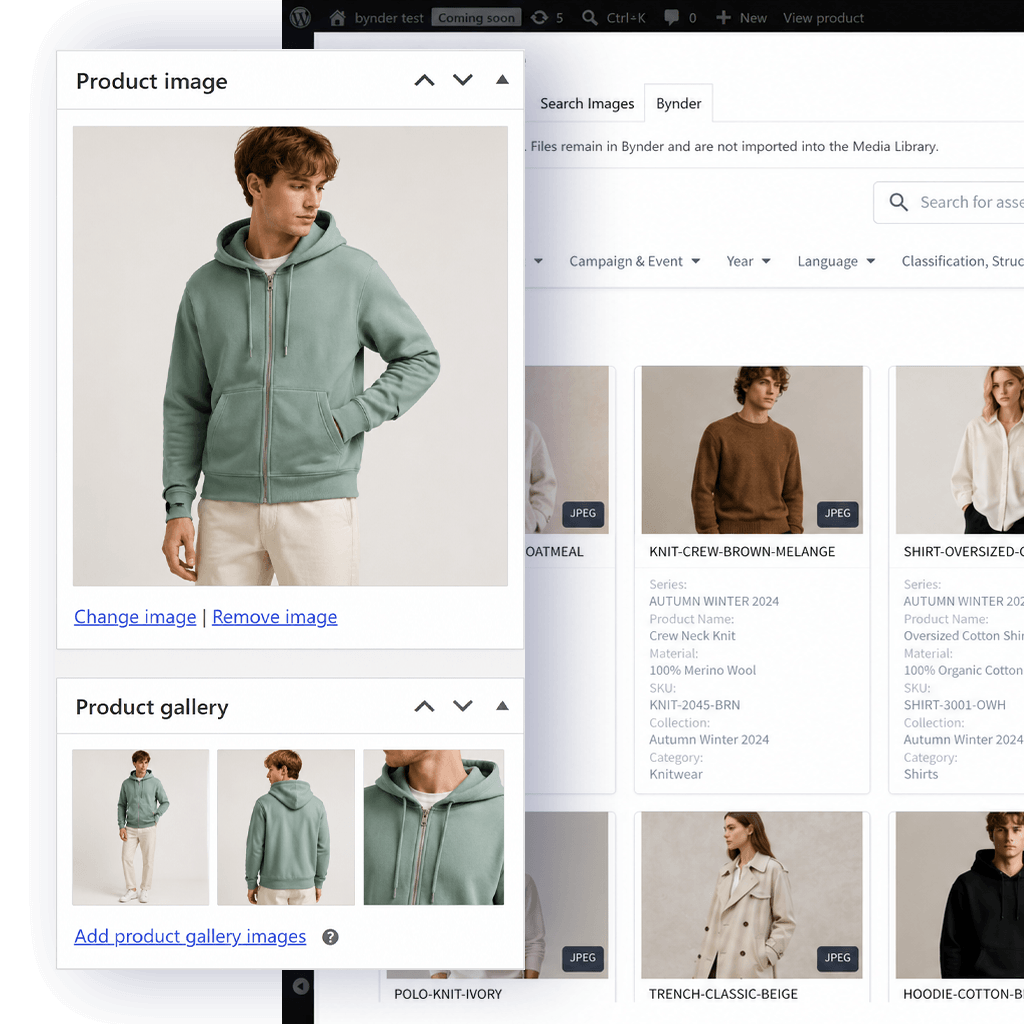Click the plus New icon
This screenshot has width=1024, height=1024.
[x=723, y=18]
